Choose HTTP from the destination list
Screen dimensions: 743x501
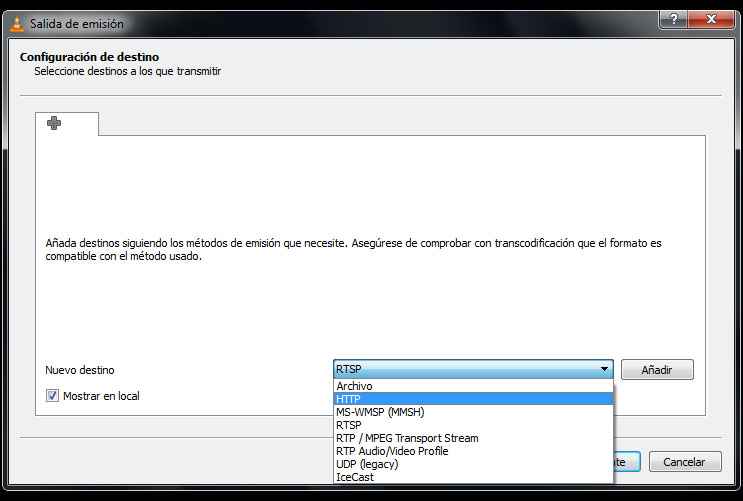coord(473,399)
